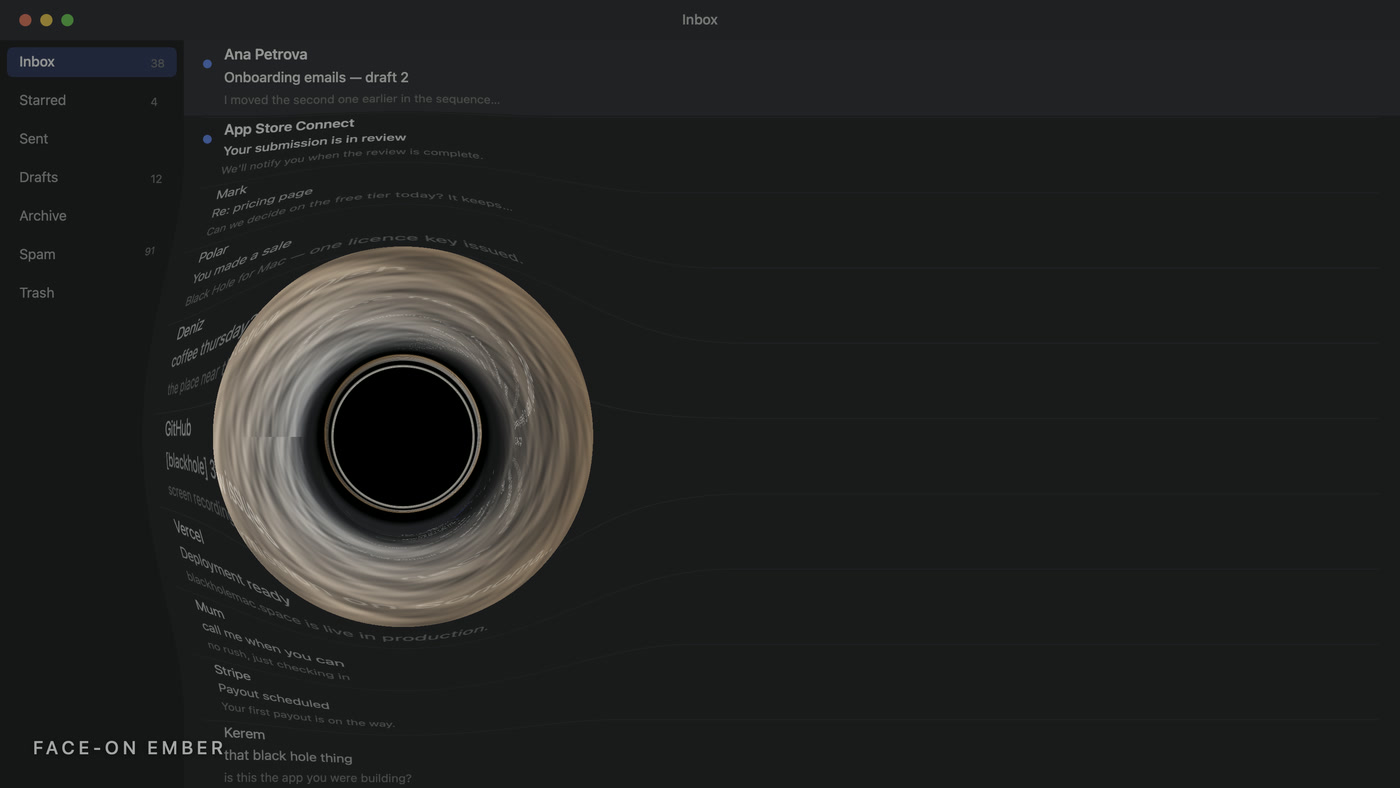Click the unread dot beside Ana Petrova
Image resolution: width=1400 pixels, height=788 pixels.
(x=207, y=64)
